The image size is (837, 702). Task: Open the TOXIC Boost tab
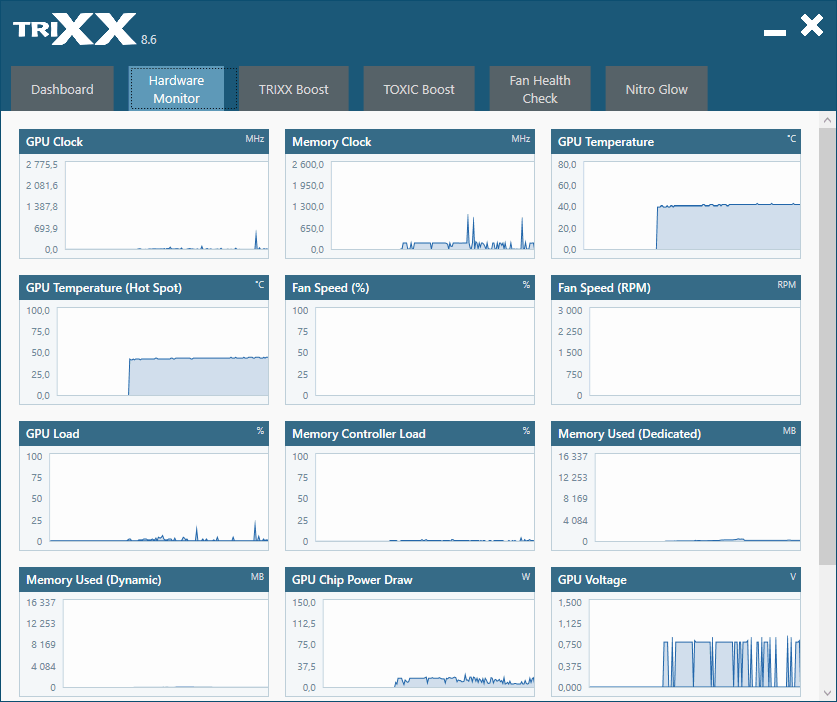pos(418,89)
